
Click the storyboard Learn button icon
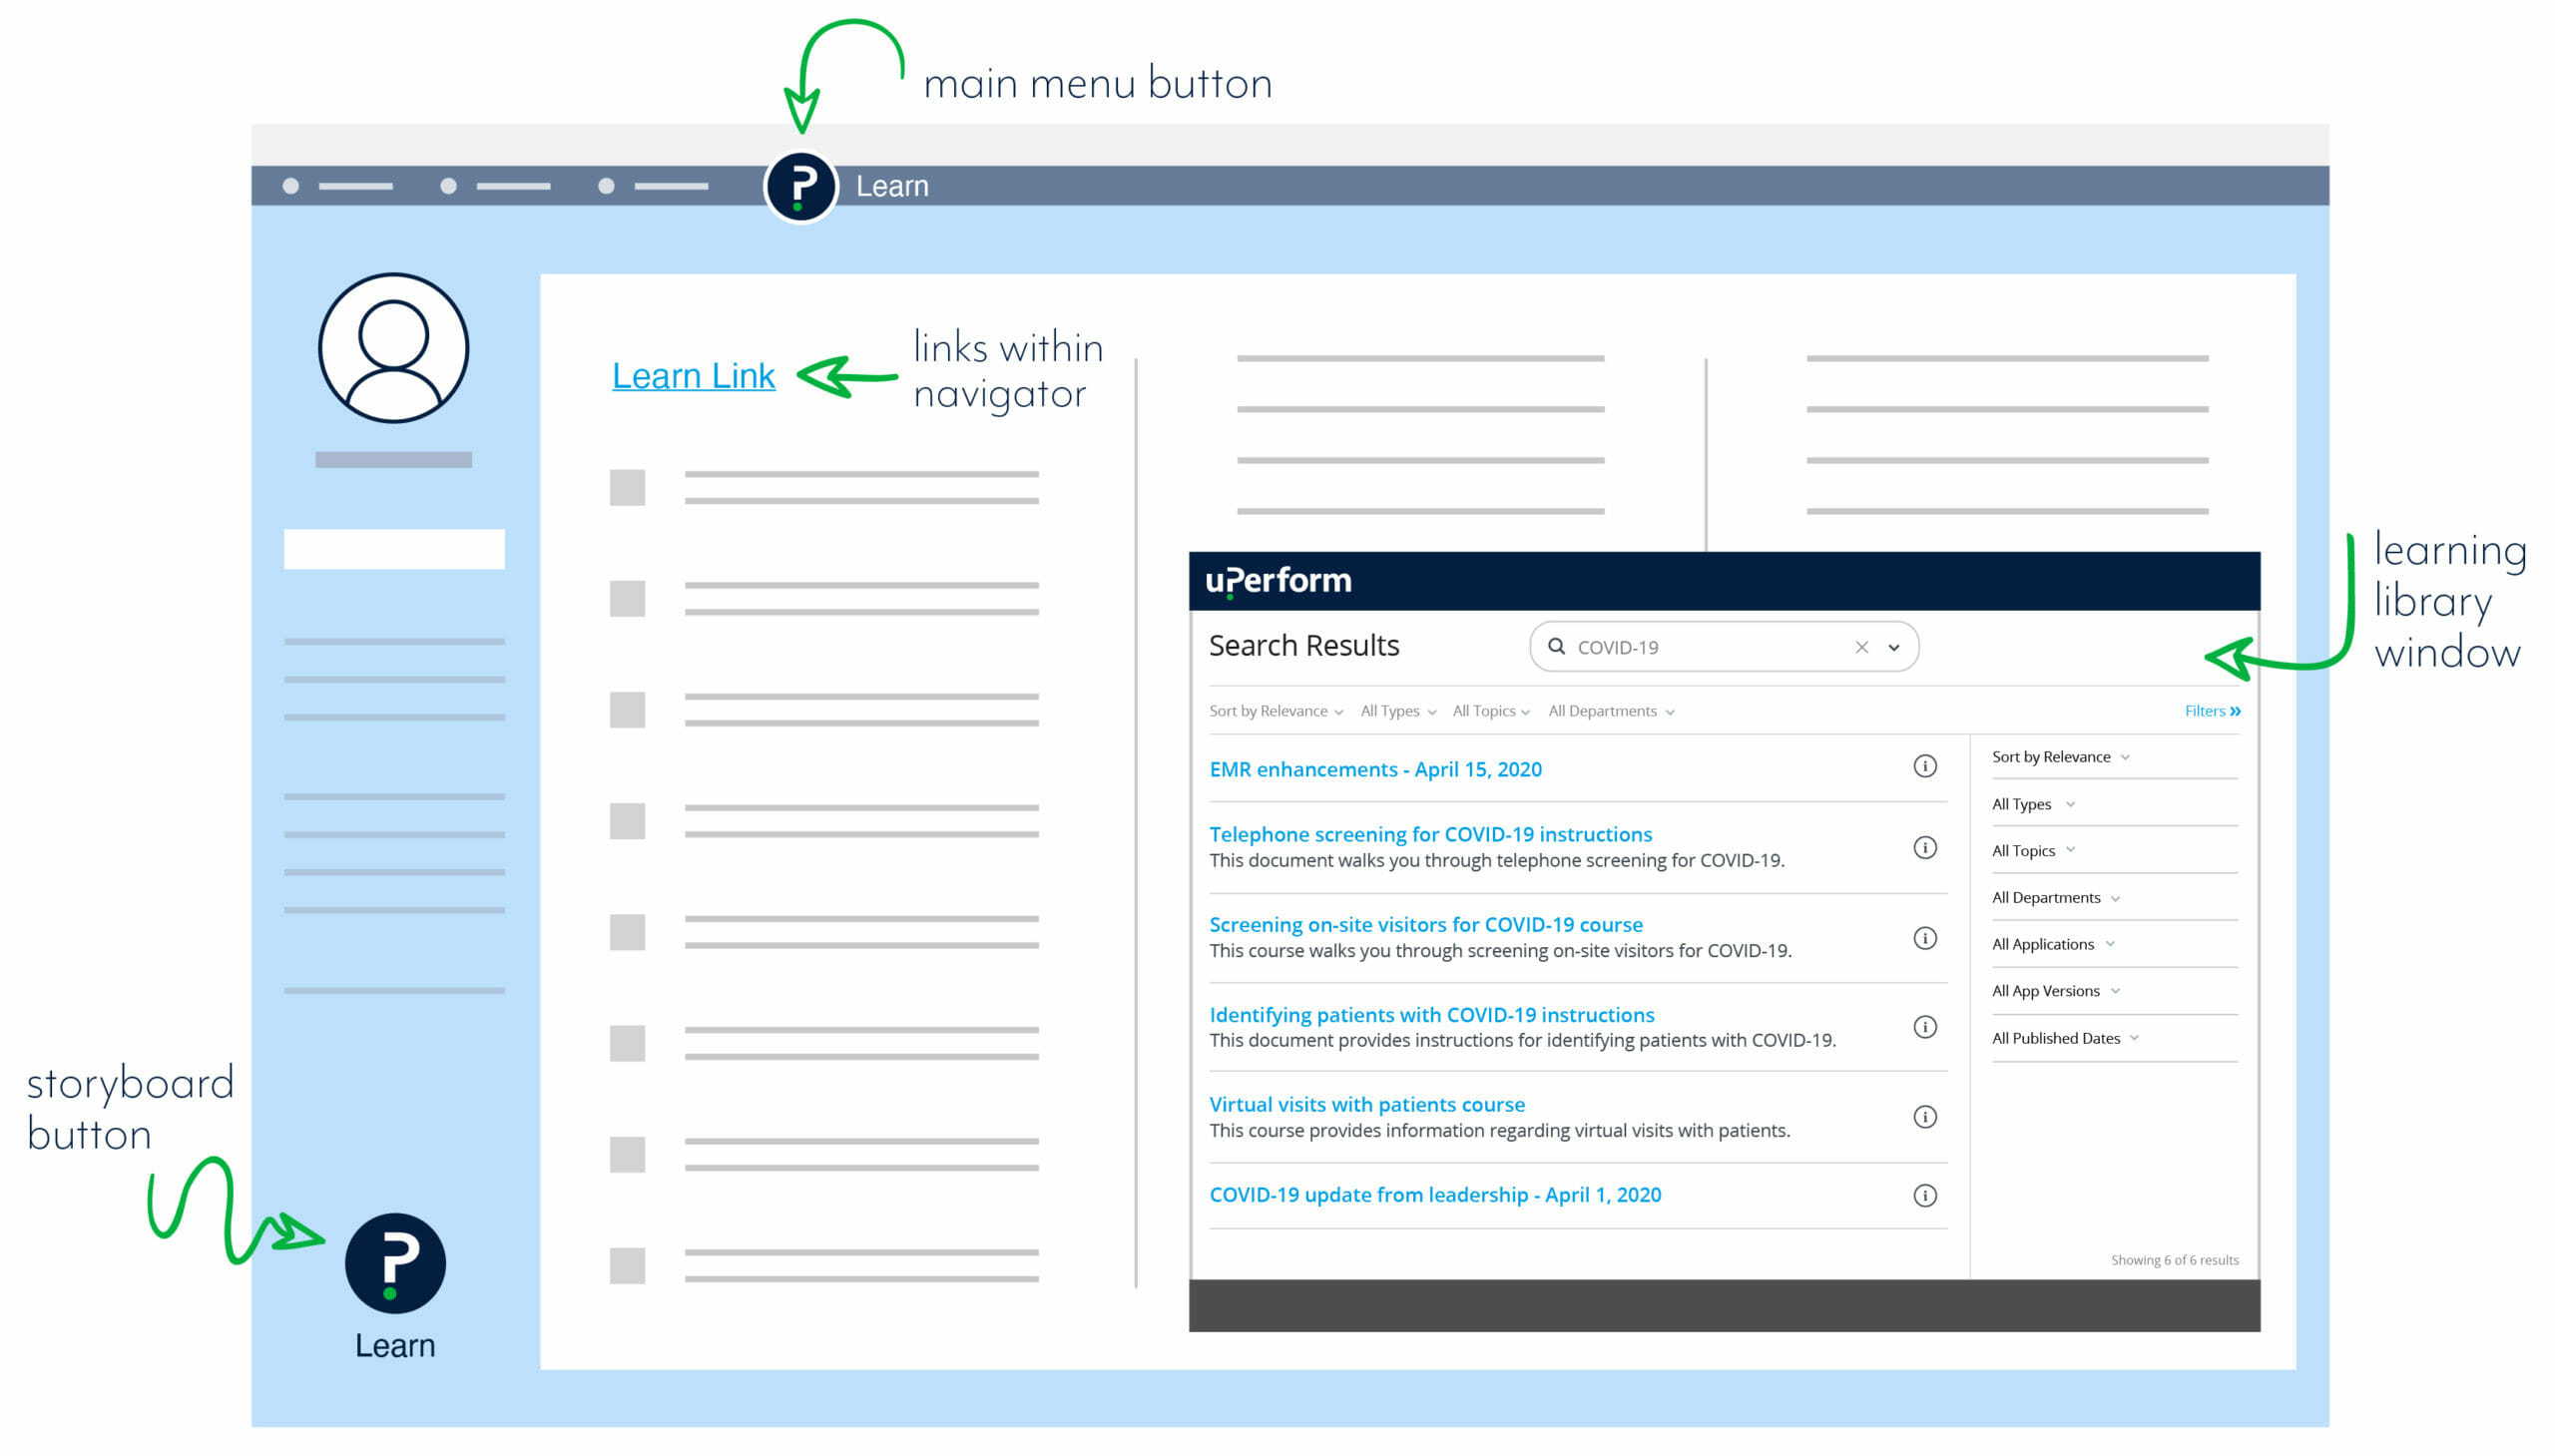coord(395,1263)
